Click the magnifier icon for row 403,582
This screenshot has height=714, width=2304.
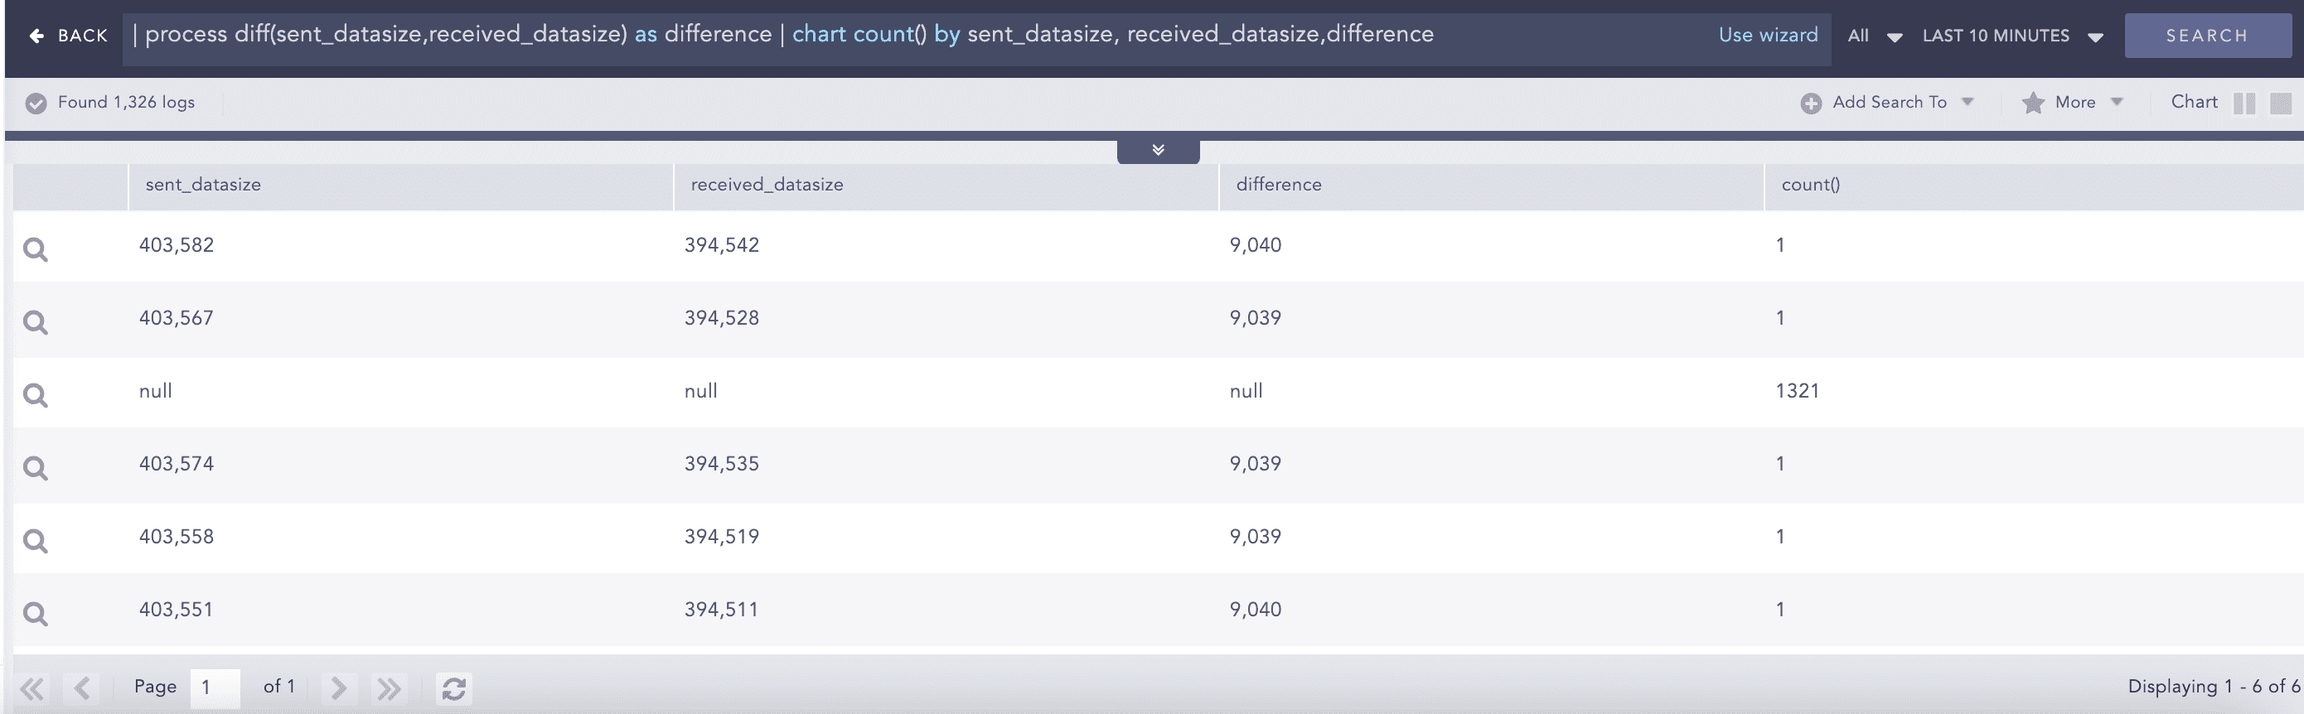point(35,249)
